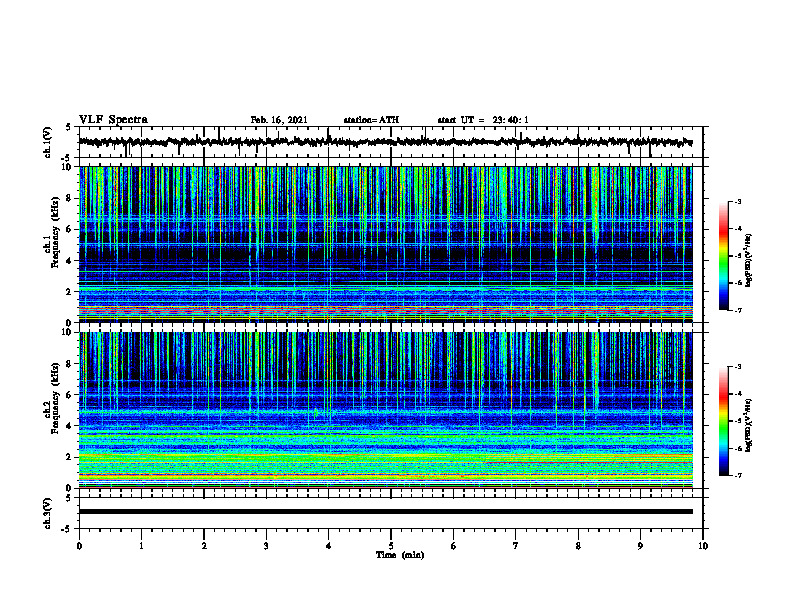Click the "ch.3(V)" axis label
The width and height of the screenshot is (792, 612).
tap(48, 513)
